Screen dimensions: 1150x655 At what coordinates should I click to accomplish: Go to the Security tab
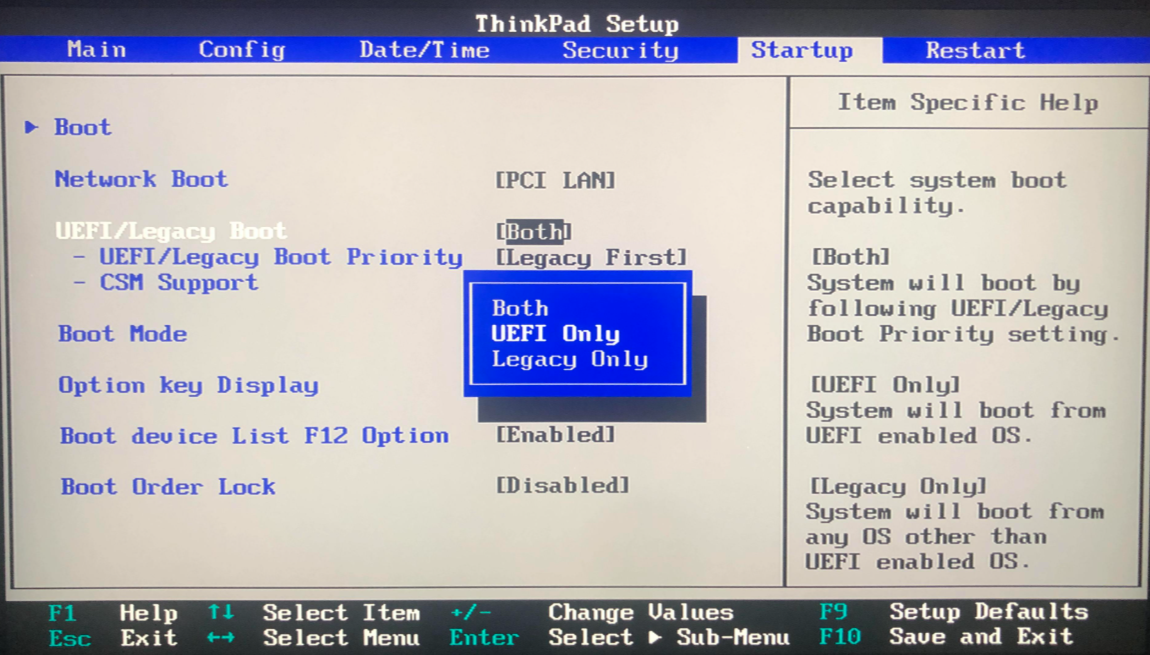pyautogui.click(x=620, y=50)
